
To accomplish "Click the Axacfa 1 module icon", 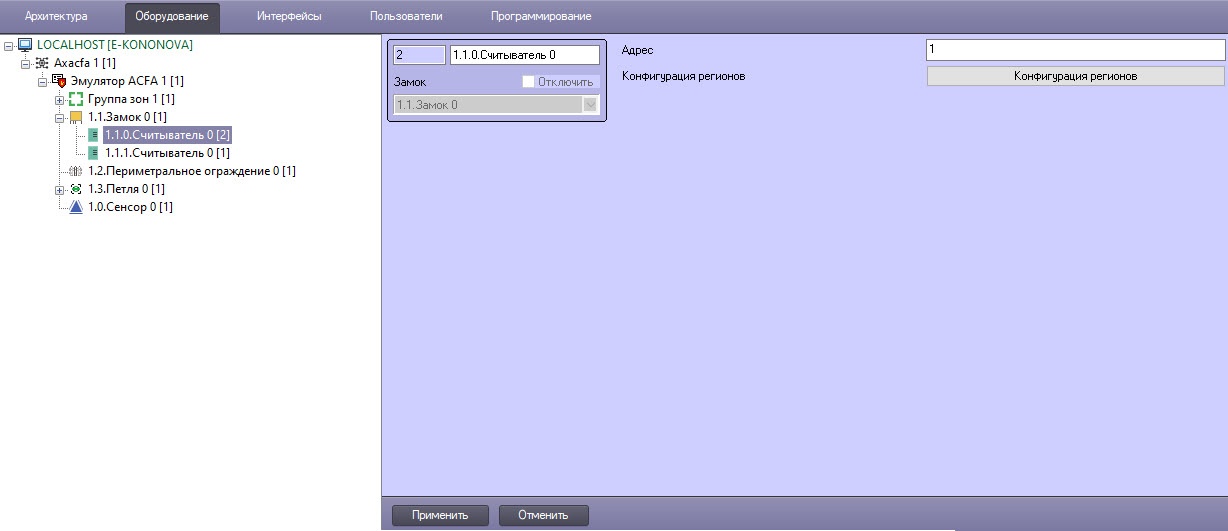I will click(x=42, y=63).
